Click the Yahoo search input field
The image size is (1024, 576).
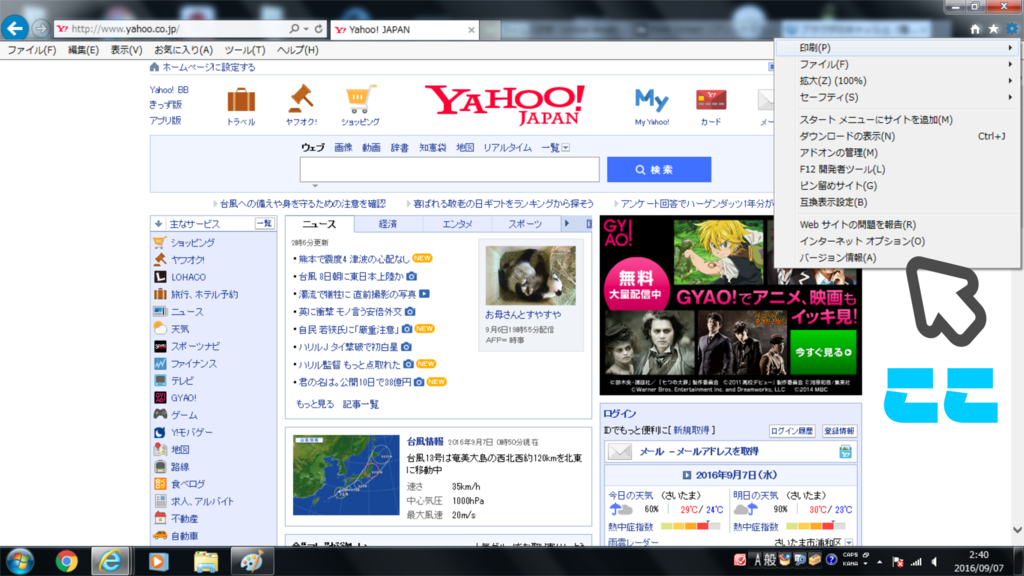tap(449, 170)
